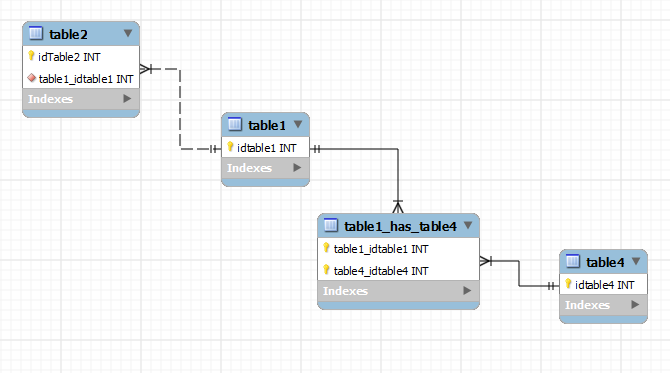The height and width of the screenshot is (373, 670).
Task: Select the dashed relationship line to table2
Action: 180,109
